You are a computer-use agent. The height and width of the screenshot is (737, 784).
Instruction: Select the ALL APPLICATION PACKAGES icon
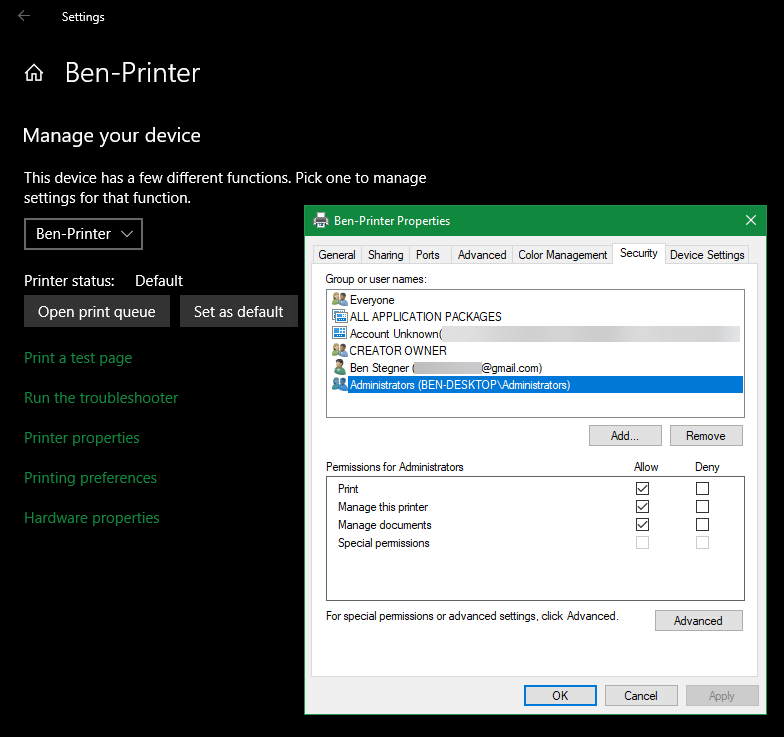click(x=339, y=316)
